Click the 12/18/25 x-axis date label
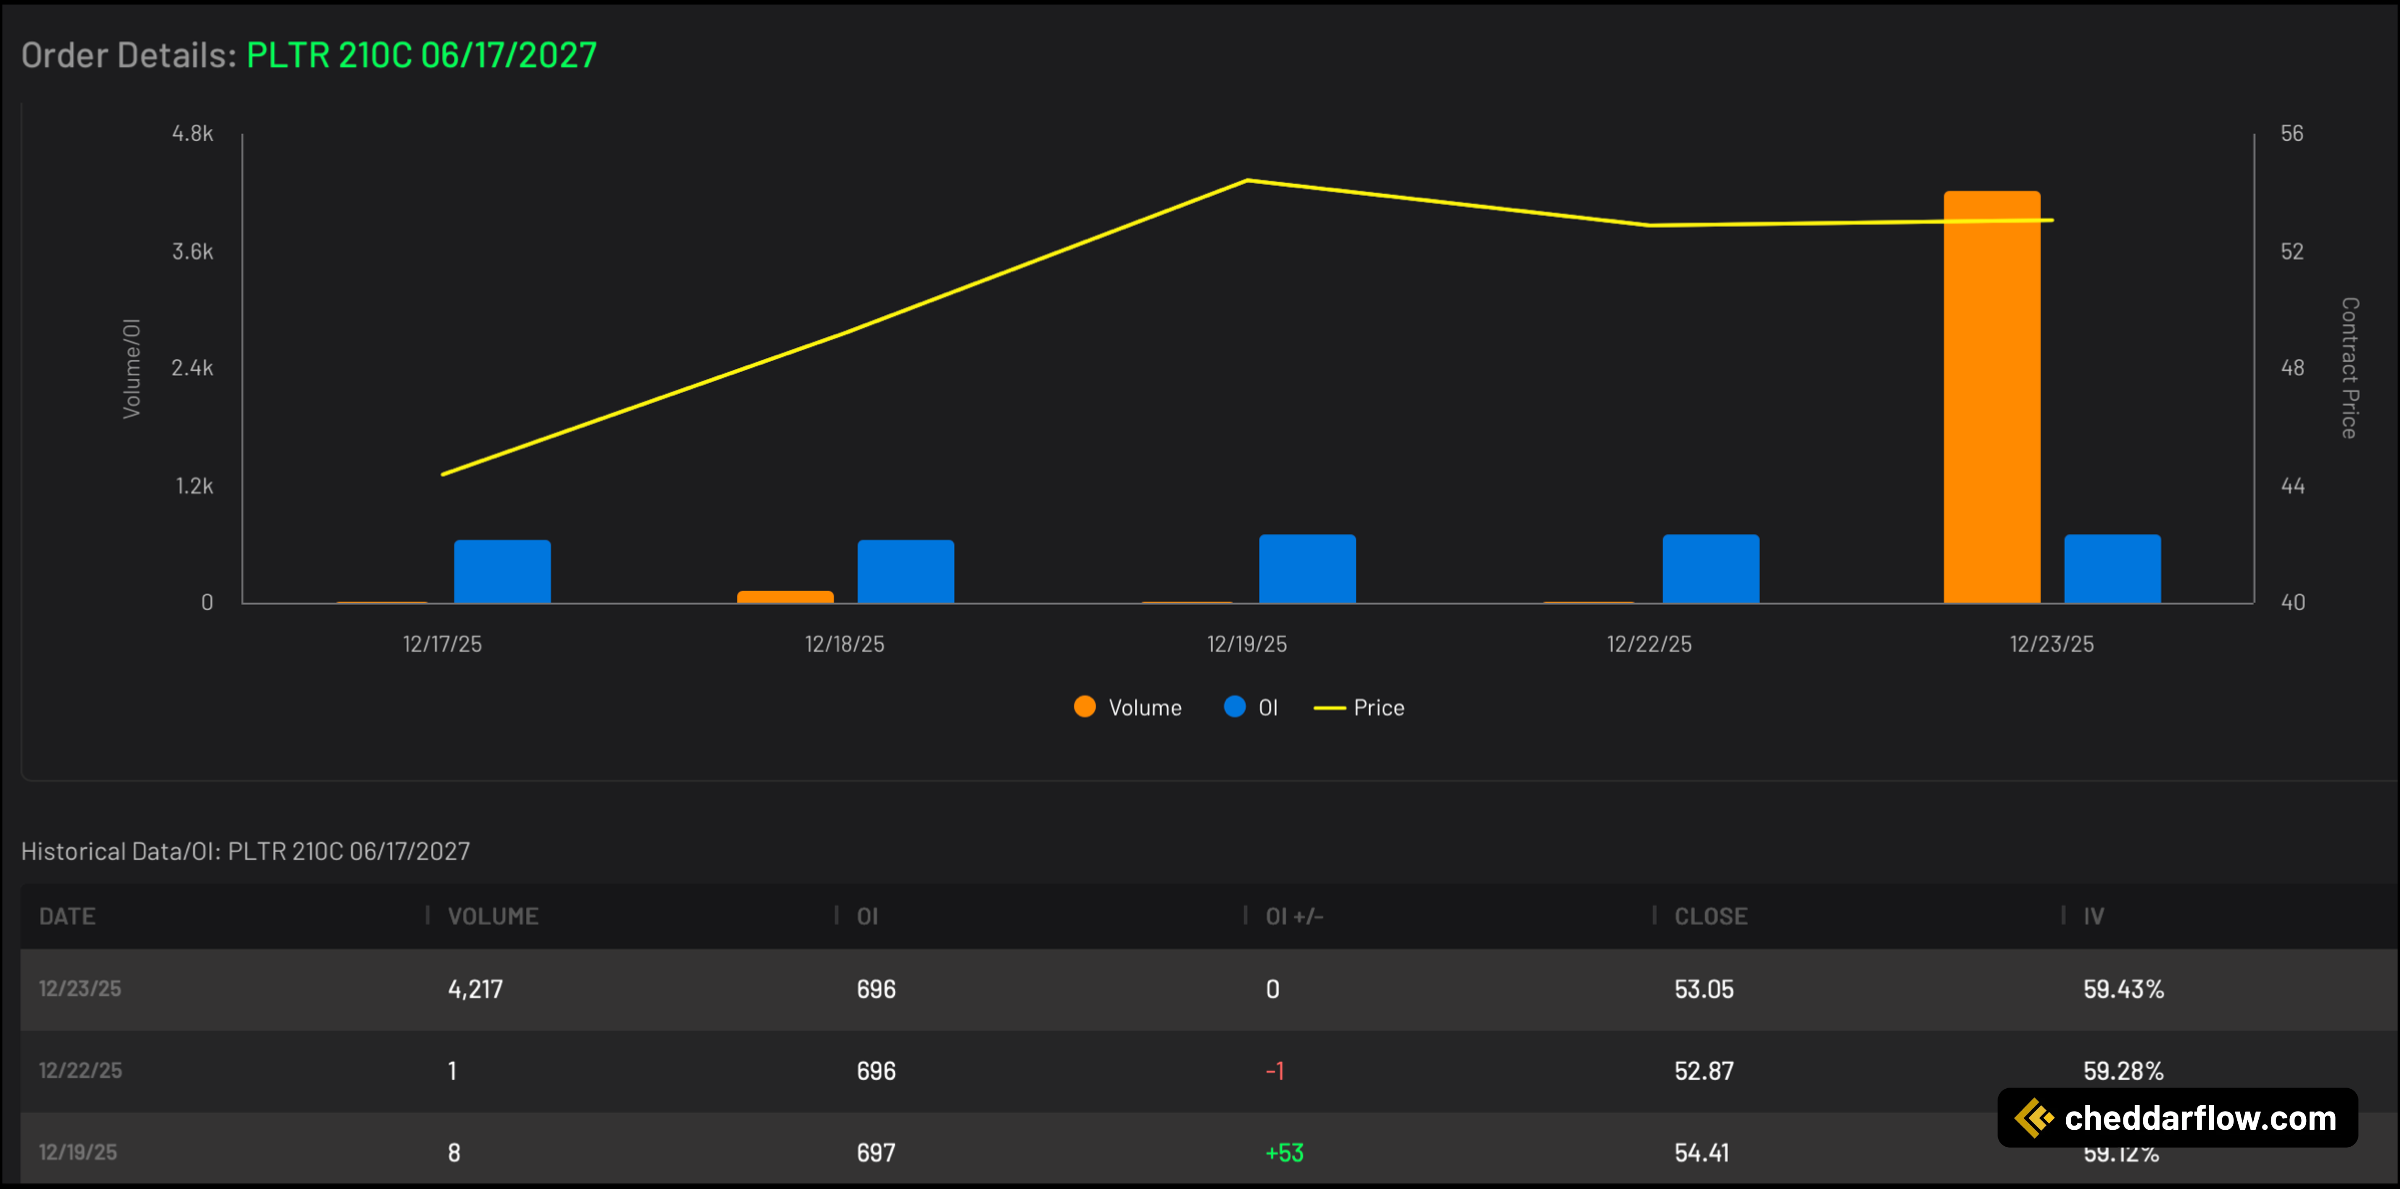The height and width of the screenshot is (1189, 2400). 845,644
